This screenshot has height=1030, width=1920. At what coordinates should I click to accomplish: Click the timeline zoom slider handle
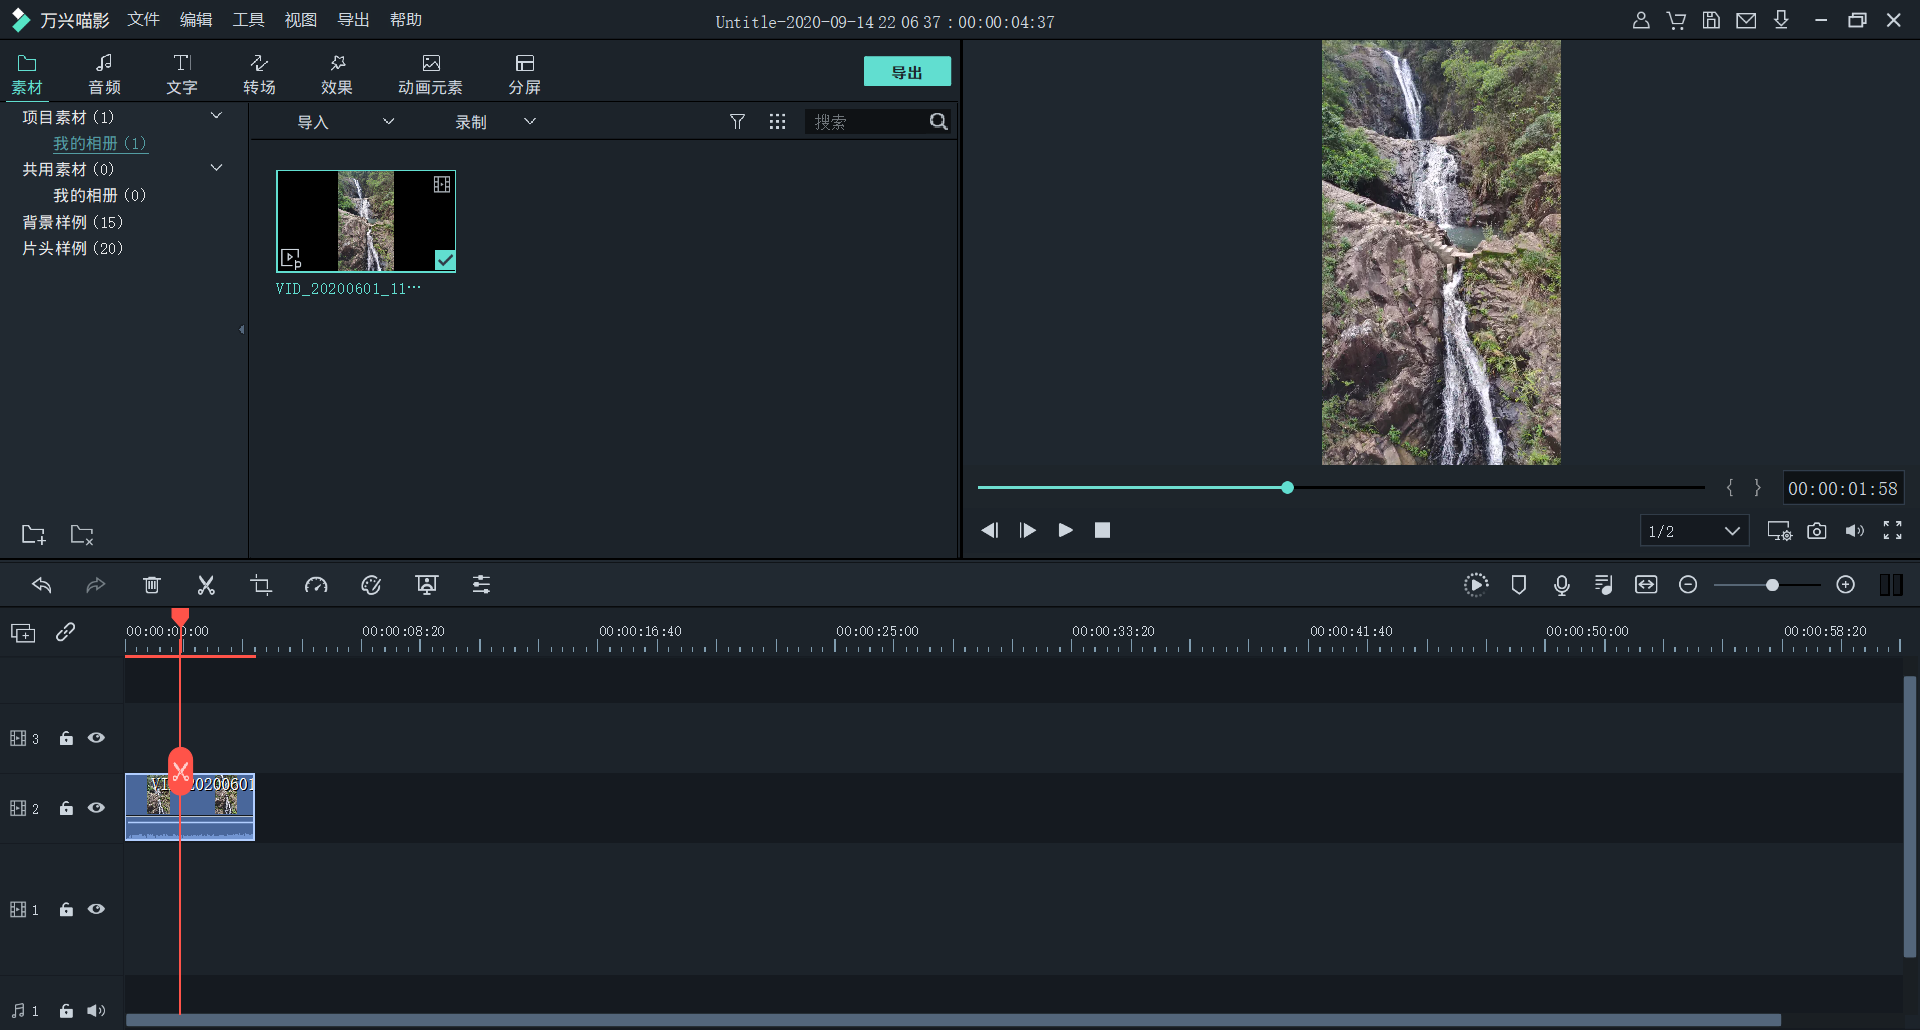[1772, 585]
